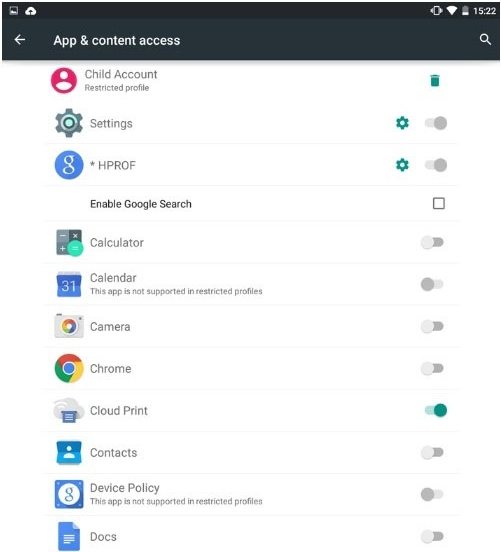Check the Enable Google Search box
The image size is (501, 552).
[x=438, y=203]
